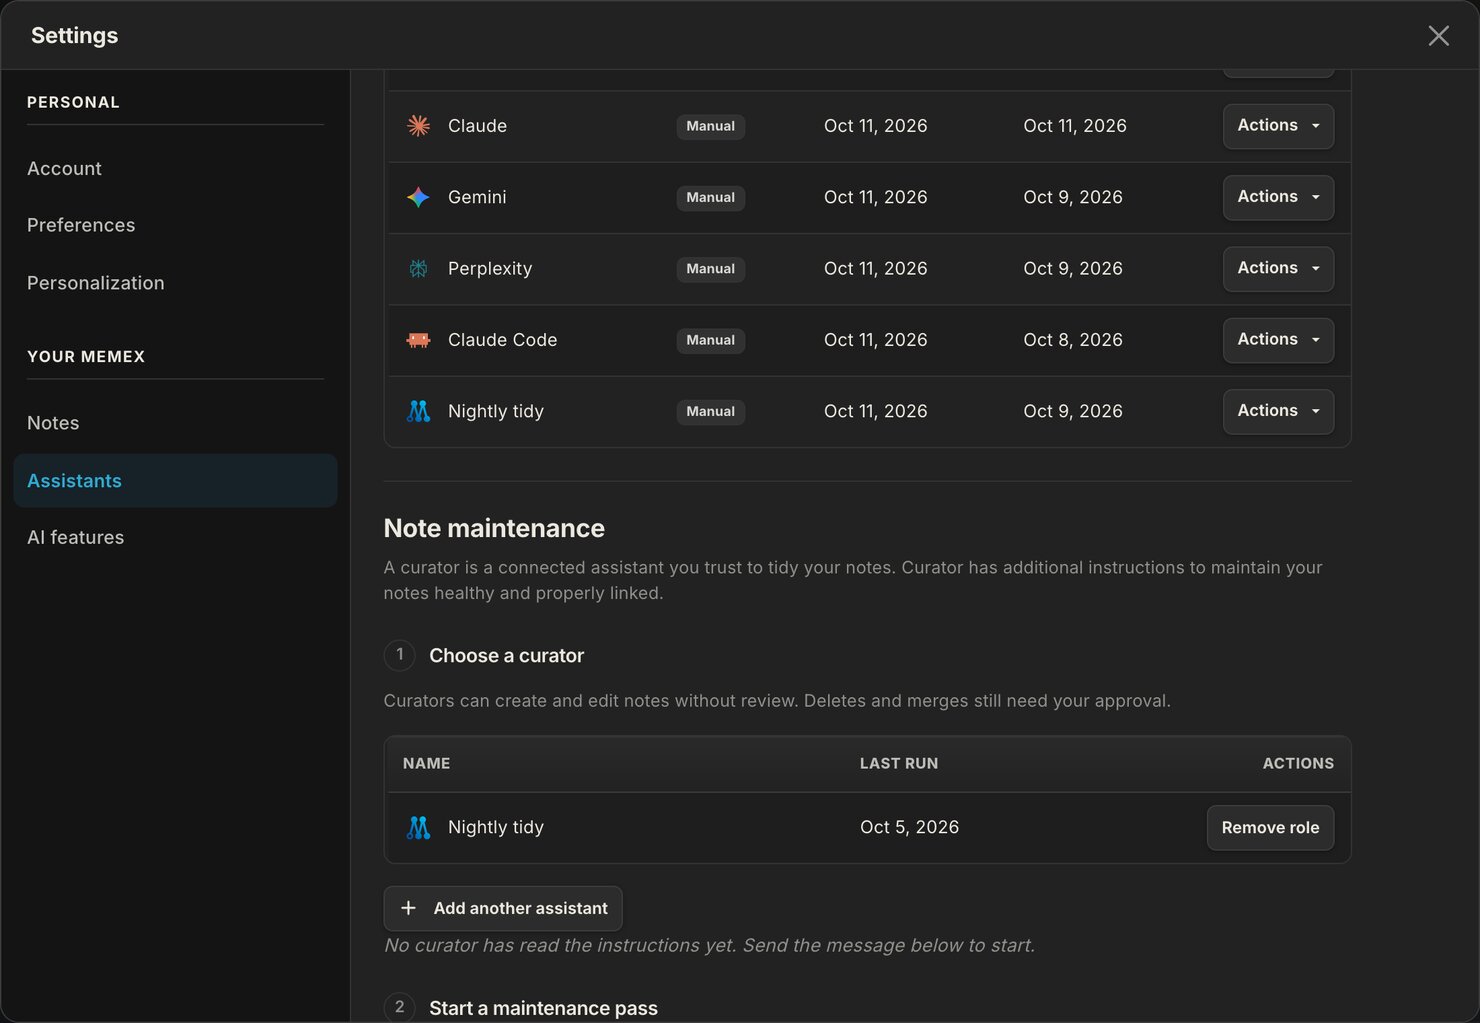Close the Settings dialog
The width and height of the screenshot is (1480, 1023).
(x=1438, y=36)
